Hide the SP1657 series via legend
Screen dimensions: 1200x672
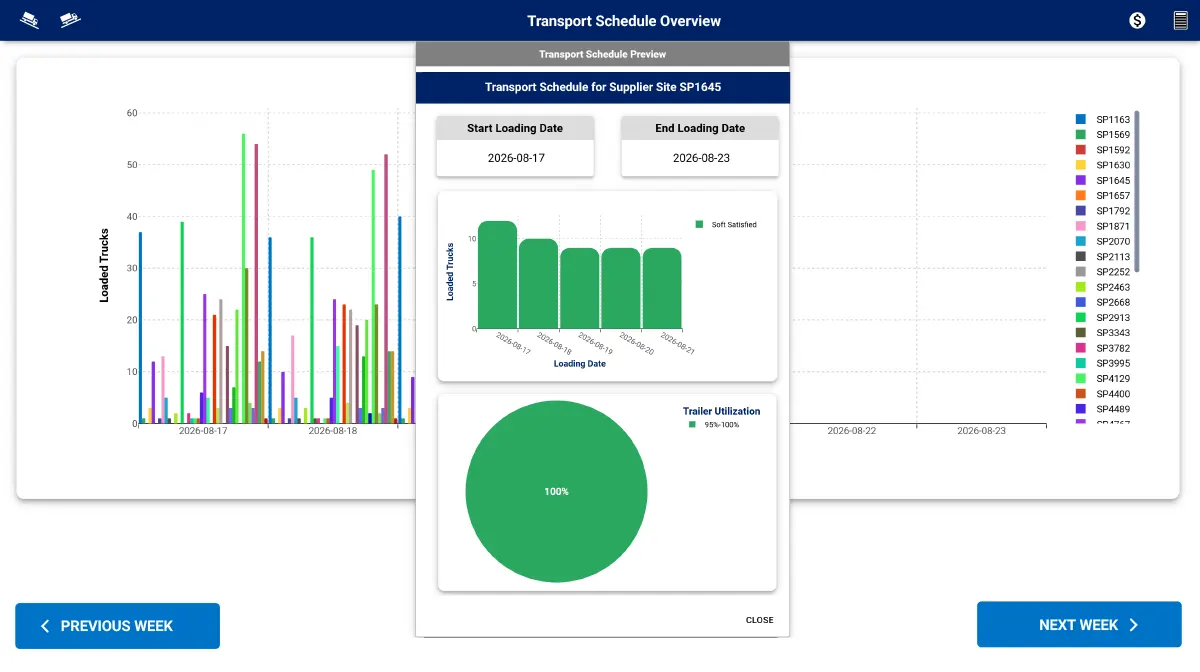click(1103, 196)
